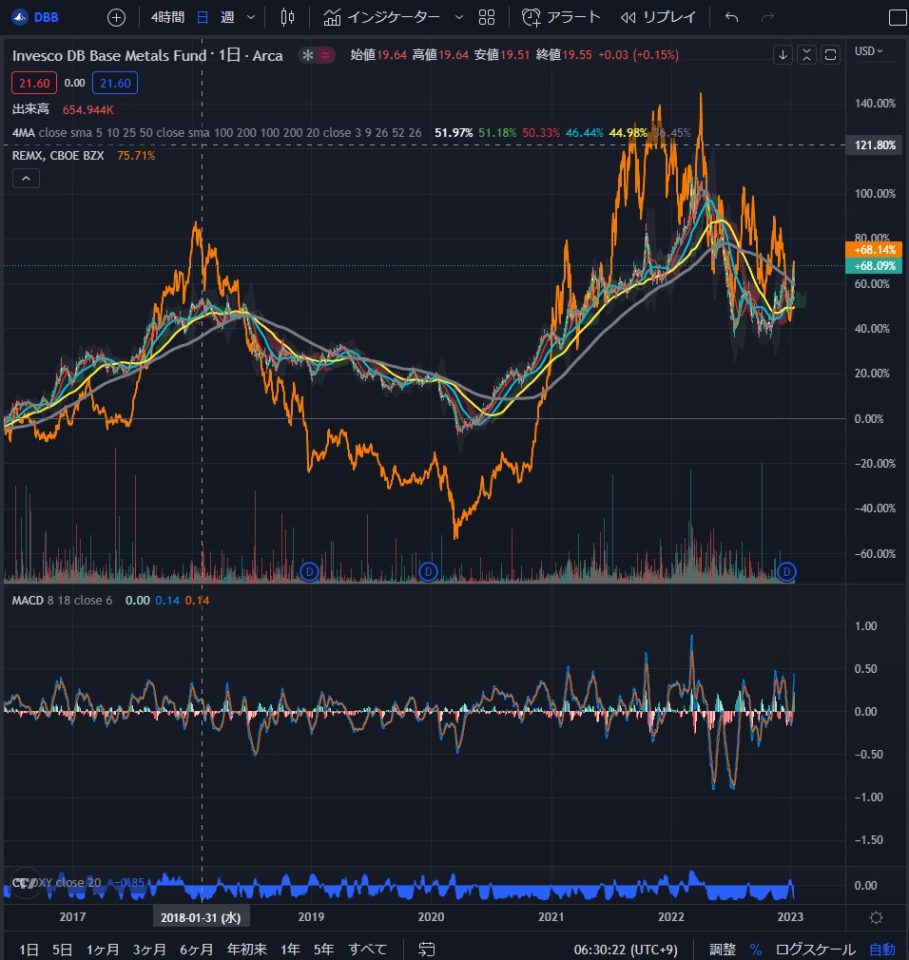Click the blue 21.60 buy button
909x960 pixels.
click(115, 83)
